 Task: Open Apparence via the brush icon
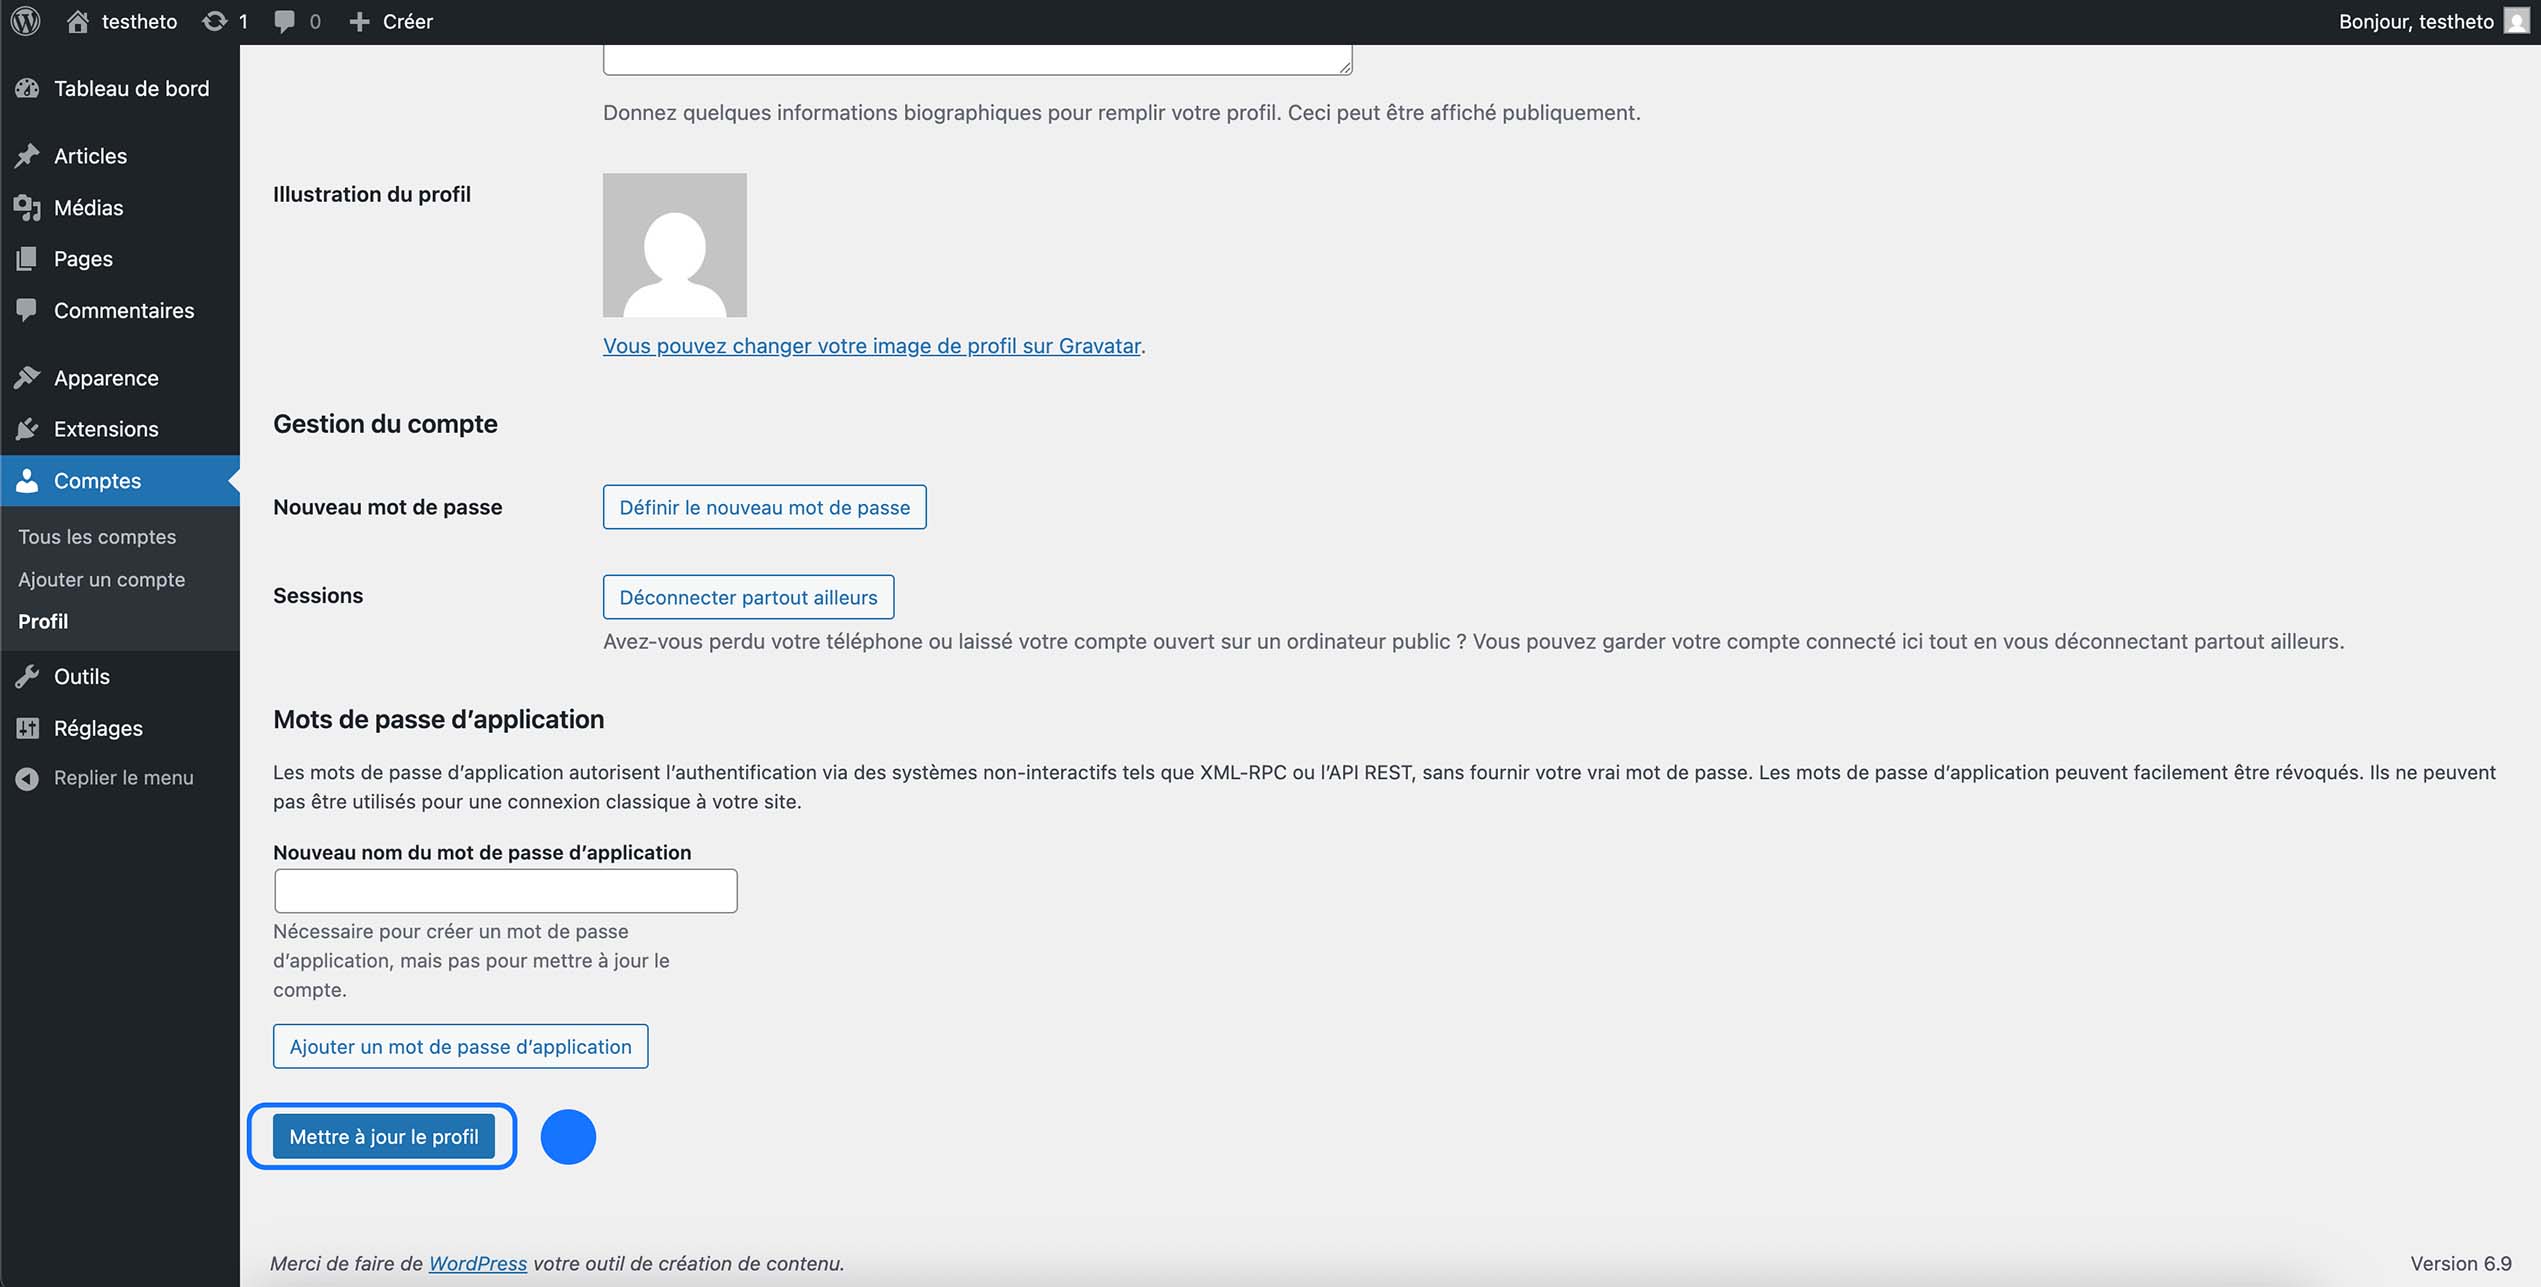click(x=27, y=377)
